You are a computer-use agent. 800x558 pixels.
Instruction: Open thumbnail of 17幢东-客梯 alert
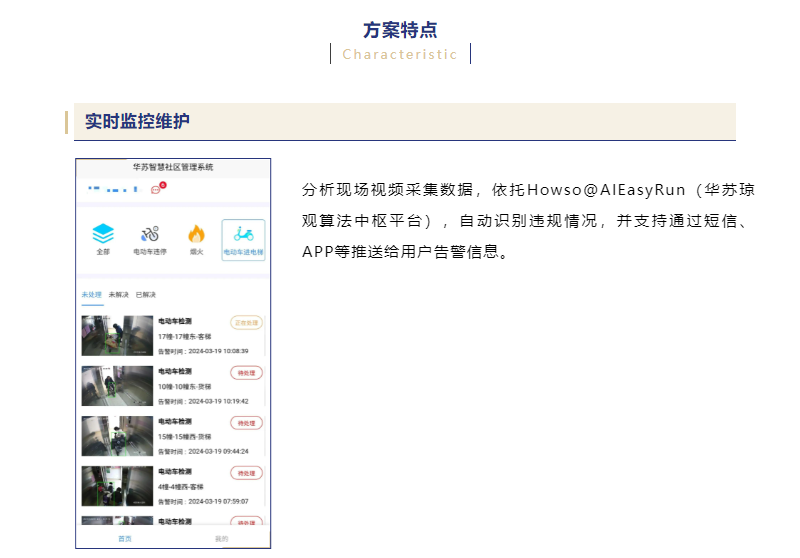tap(117, 336)
